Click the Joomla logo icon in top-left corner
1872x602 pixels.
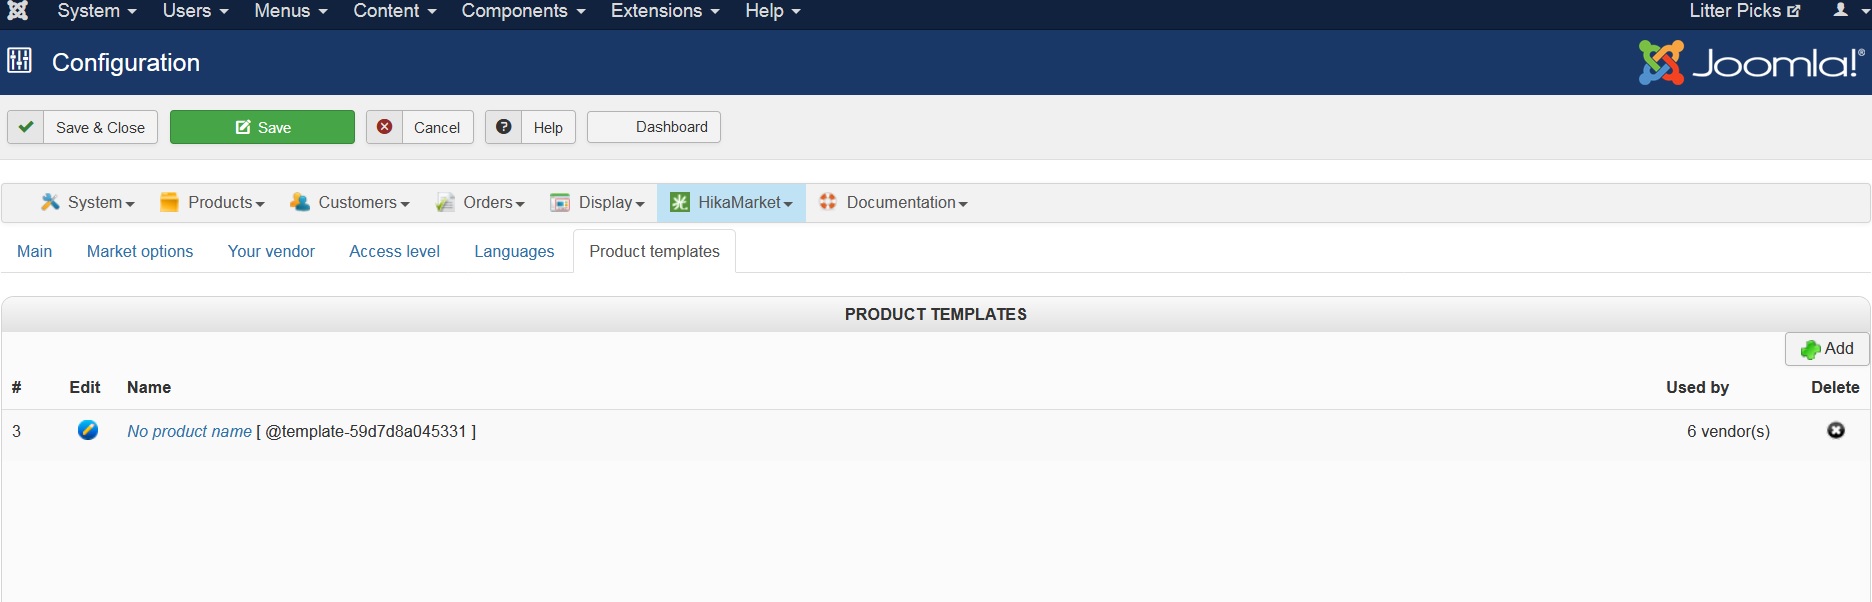[x=17, y=11]
